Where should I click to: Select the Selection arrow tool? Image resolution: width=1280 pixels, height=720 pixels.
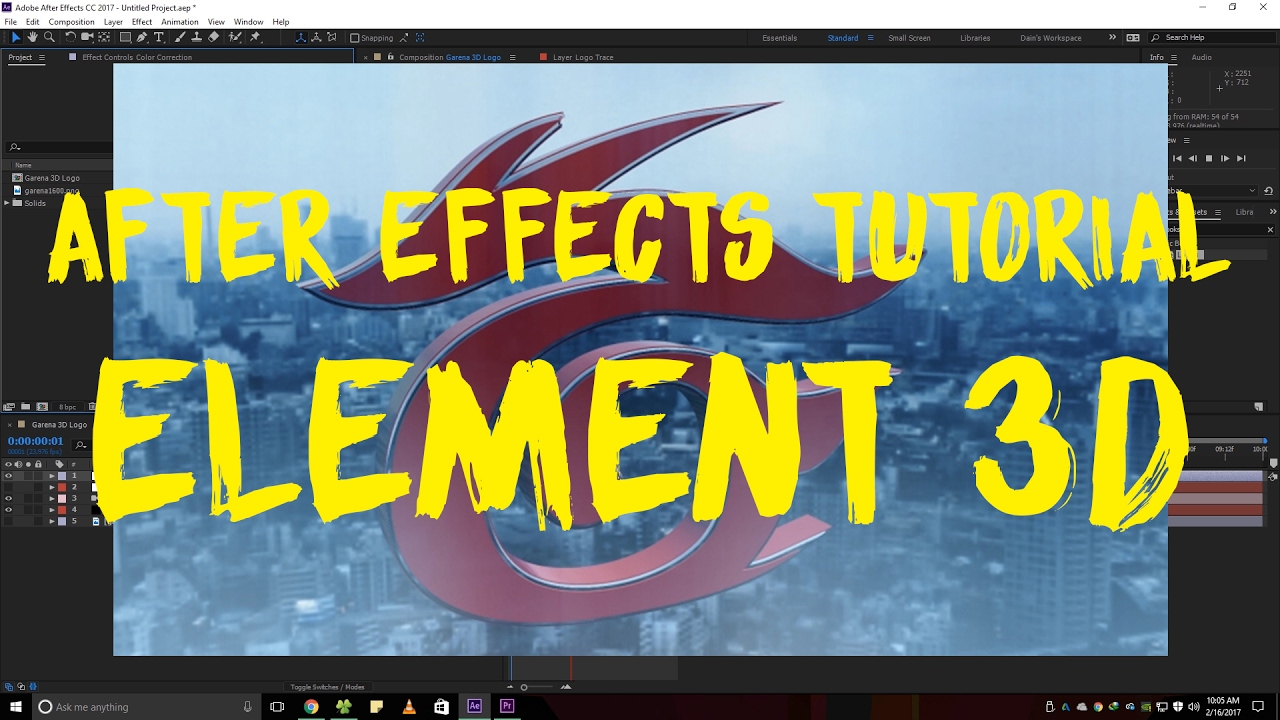point(15,37)
